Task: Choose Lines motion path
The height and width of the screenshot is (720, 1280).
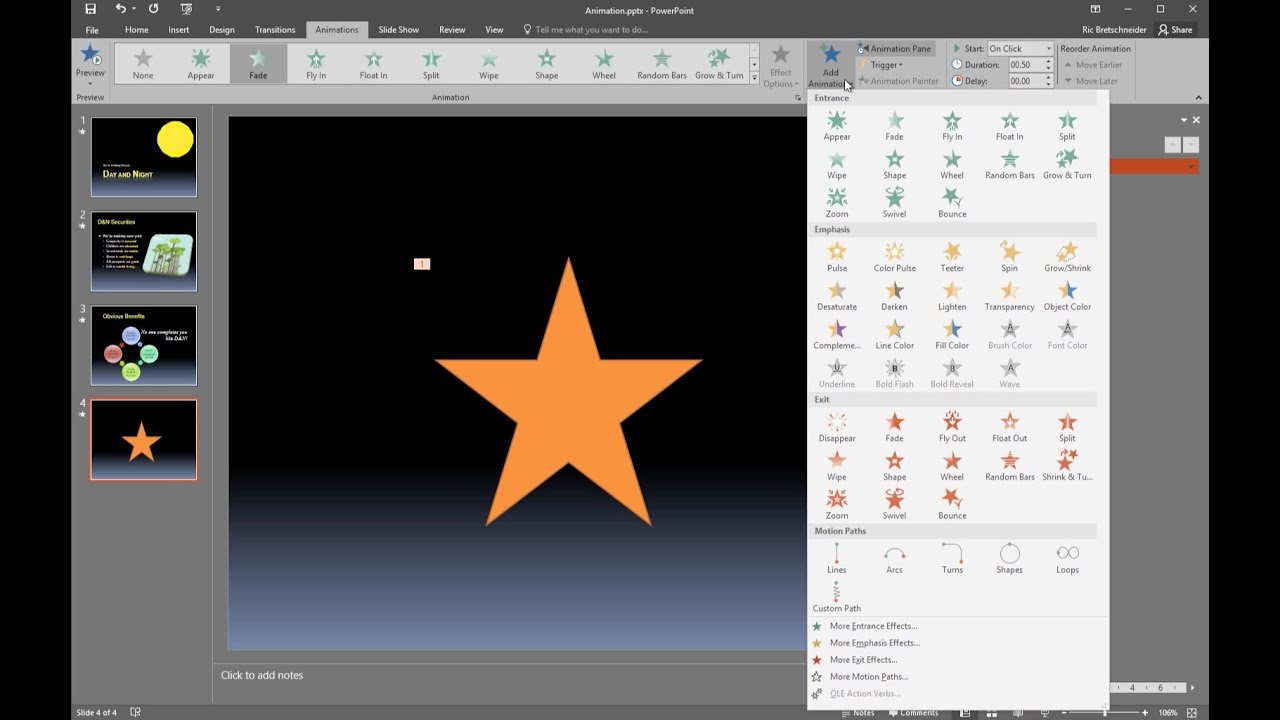Action: click(837, 559)
